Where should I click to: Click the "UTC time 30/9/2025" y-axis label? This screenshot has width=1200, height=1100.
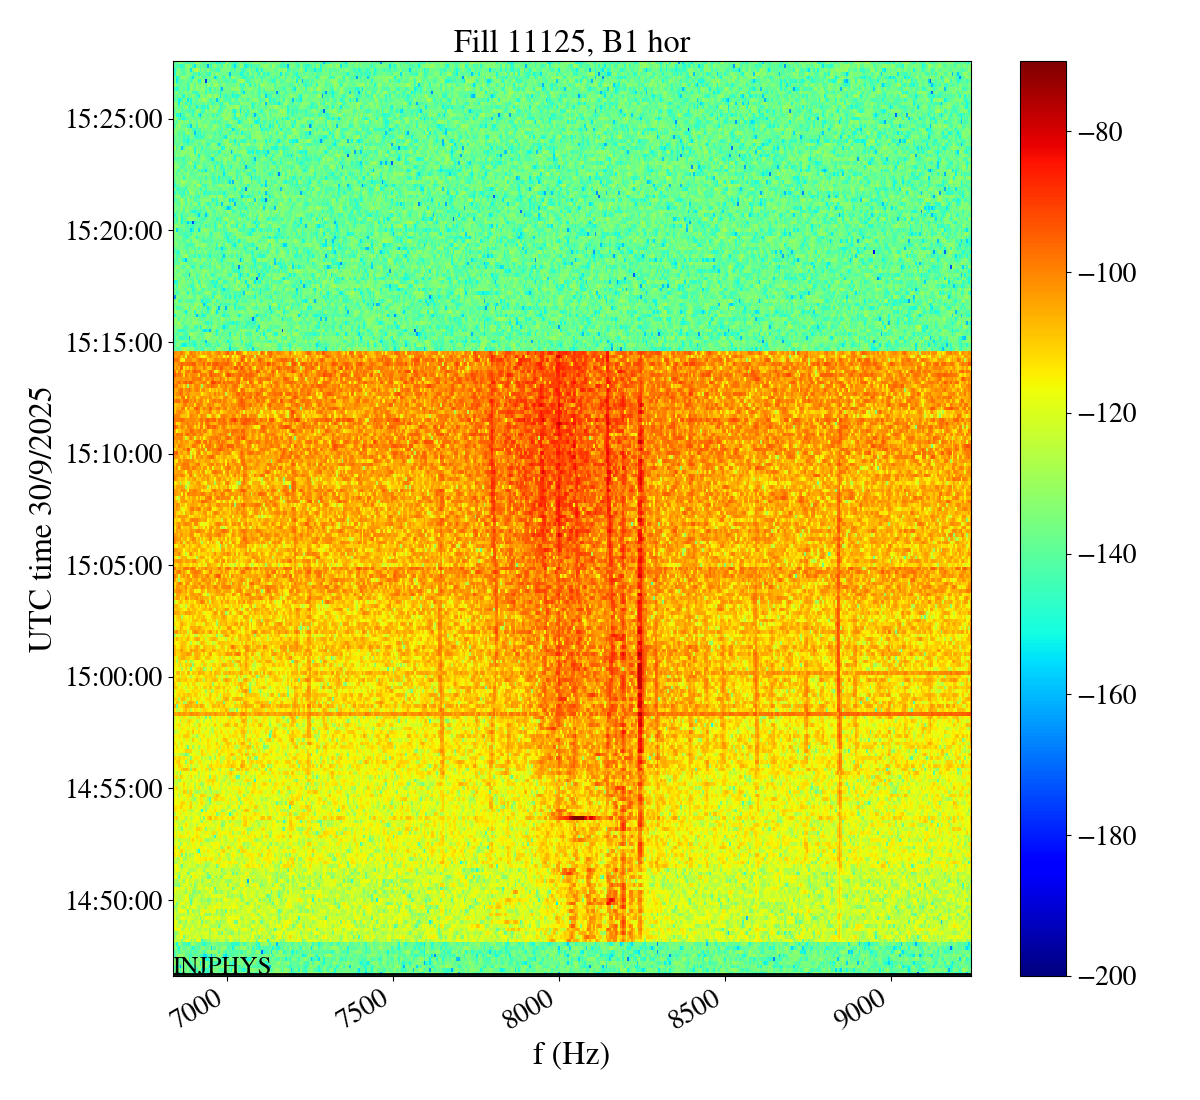(40, 518)
